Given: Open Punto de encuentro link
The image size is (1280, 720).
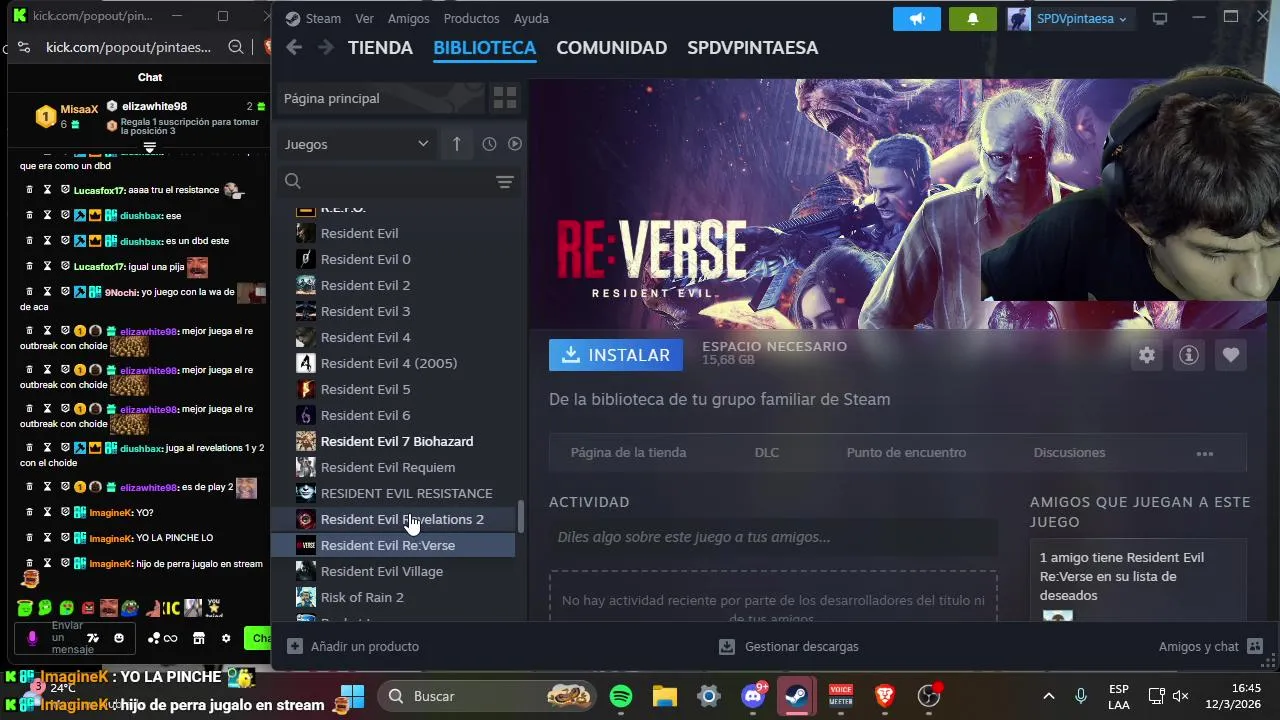Looking at the screenshot, I should pos(906,453).
